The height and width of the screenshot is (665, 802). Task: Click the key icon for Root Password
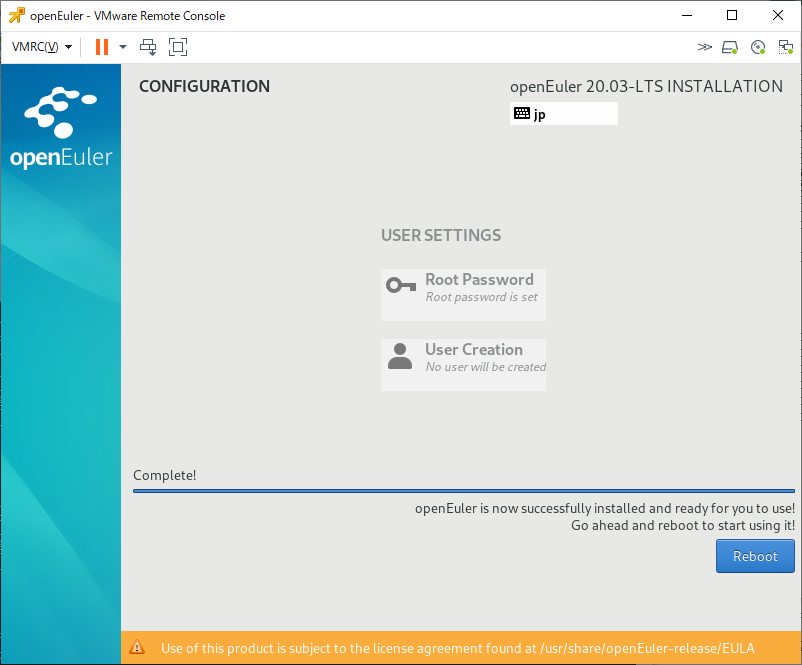click(401, 285)
